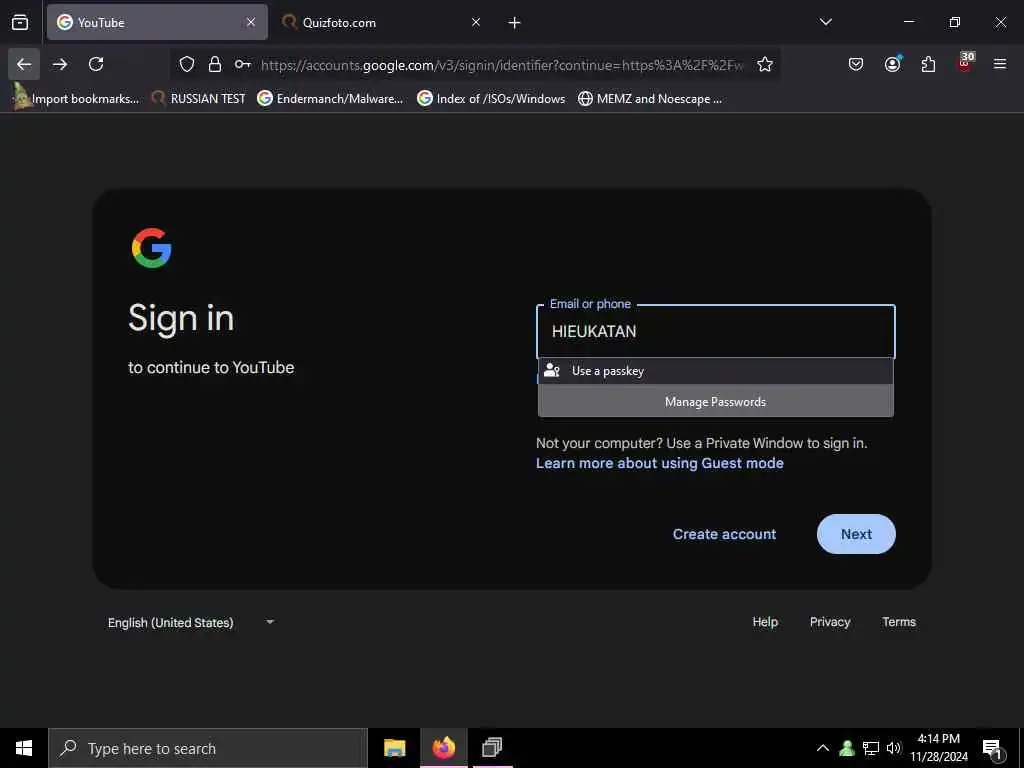The image size is (1024, 768).
Task: Show hidden system tray icons
Action: pos(823,748)
